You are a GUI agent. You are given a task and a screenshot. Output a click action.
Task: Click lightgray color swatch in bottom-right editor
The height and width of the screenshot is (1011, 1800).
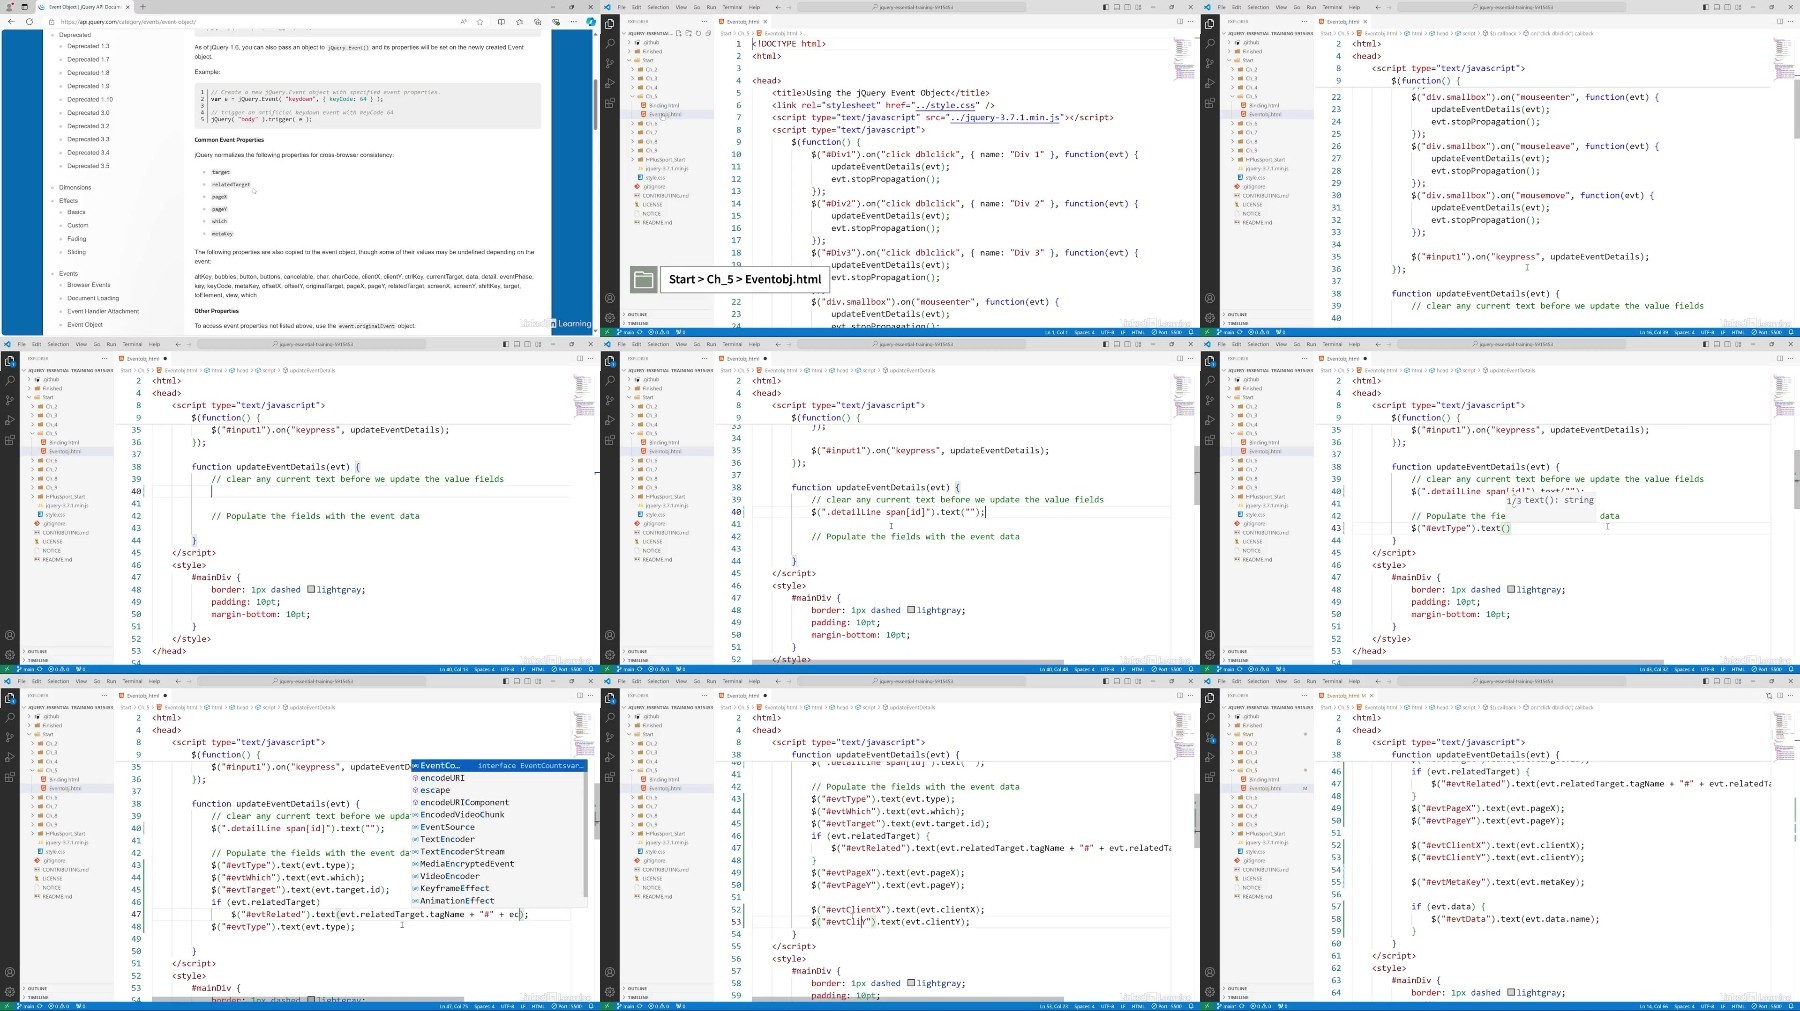1511,993
